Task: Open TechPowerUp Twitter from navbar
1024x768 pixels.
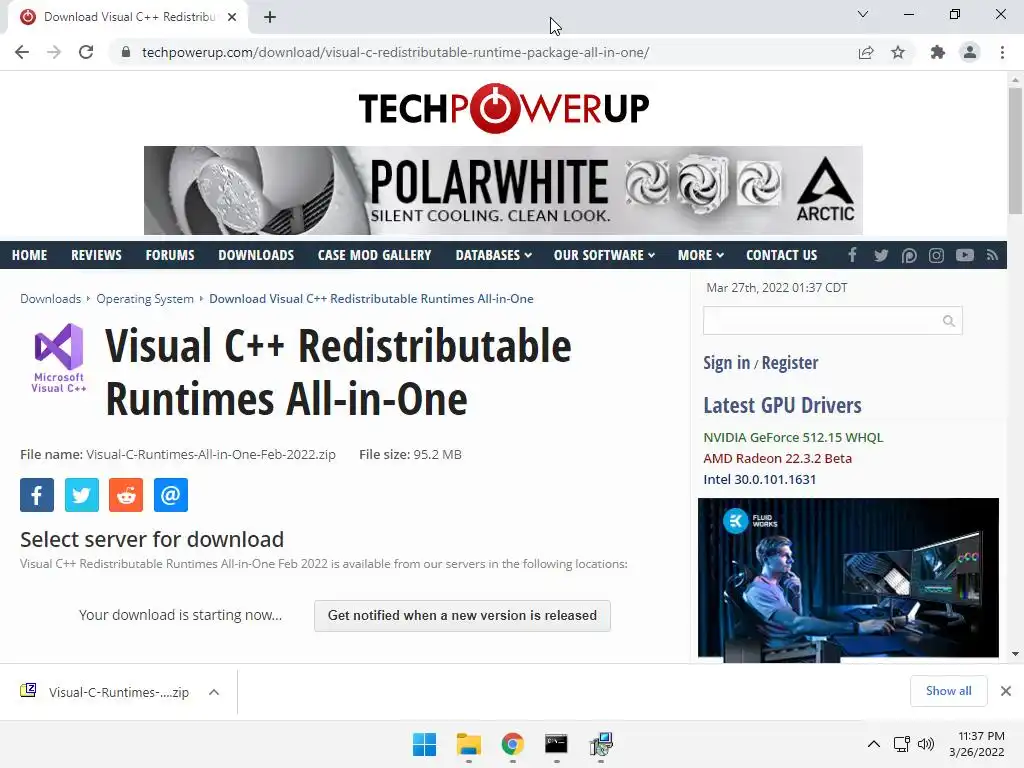Action: point(881,255)
